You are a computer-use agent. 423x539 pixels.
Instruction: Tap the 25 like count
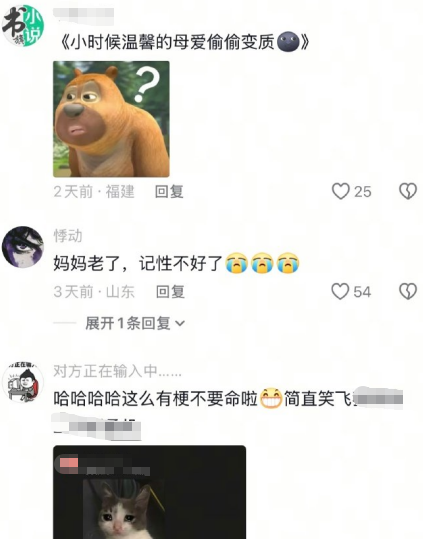coord(363,192)
